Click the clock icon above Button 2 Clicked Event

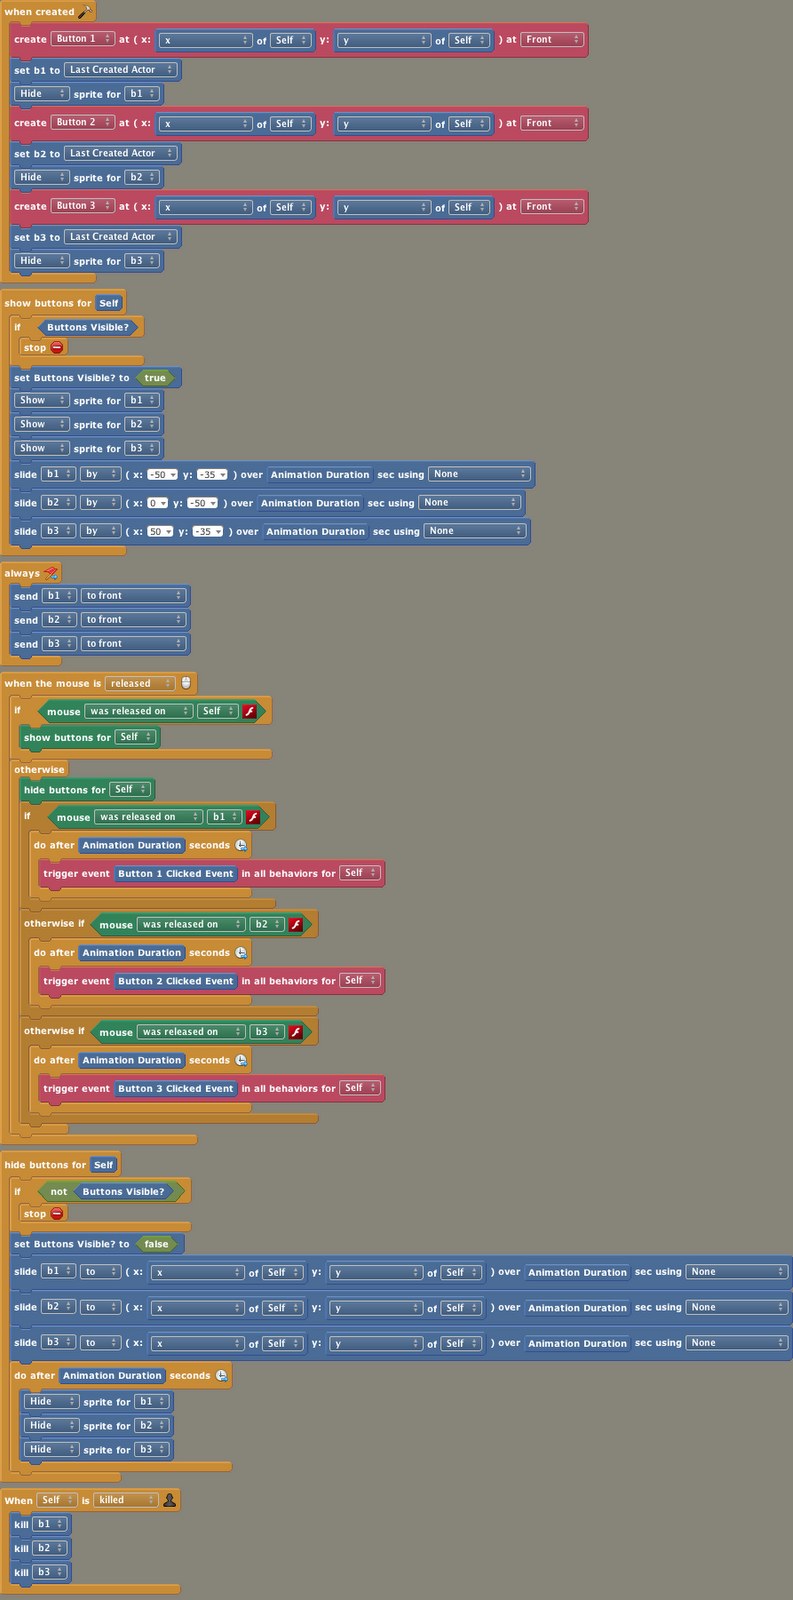coord(241,953)
